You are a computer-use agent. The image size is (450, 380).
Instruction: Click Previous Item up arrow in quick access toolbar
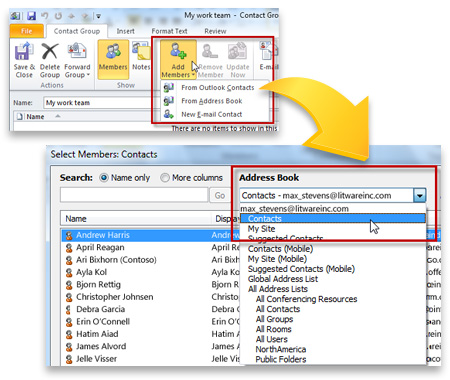coord(71,16)
